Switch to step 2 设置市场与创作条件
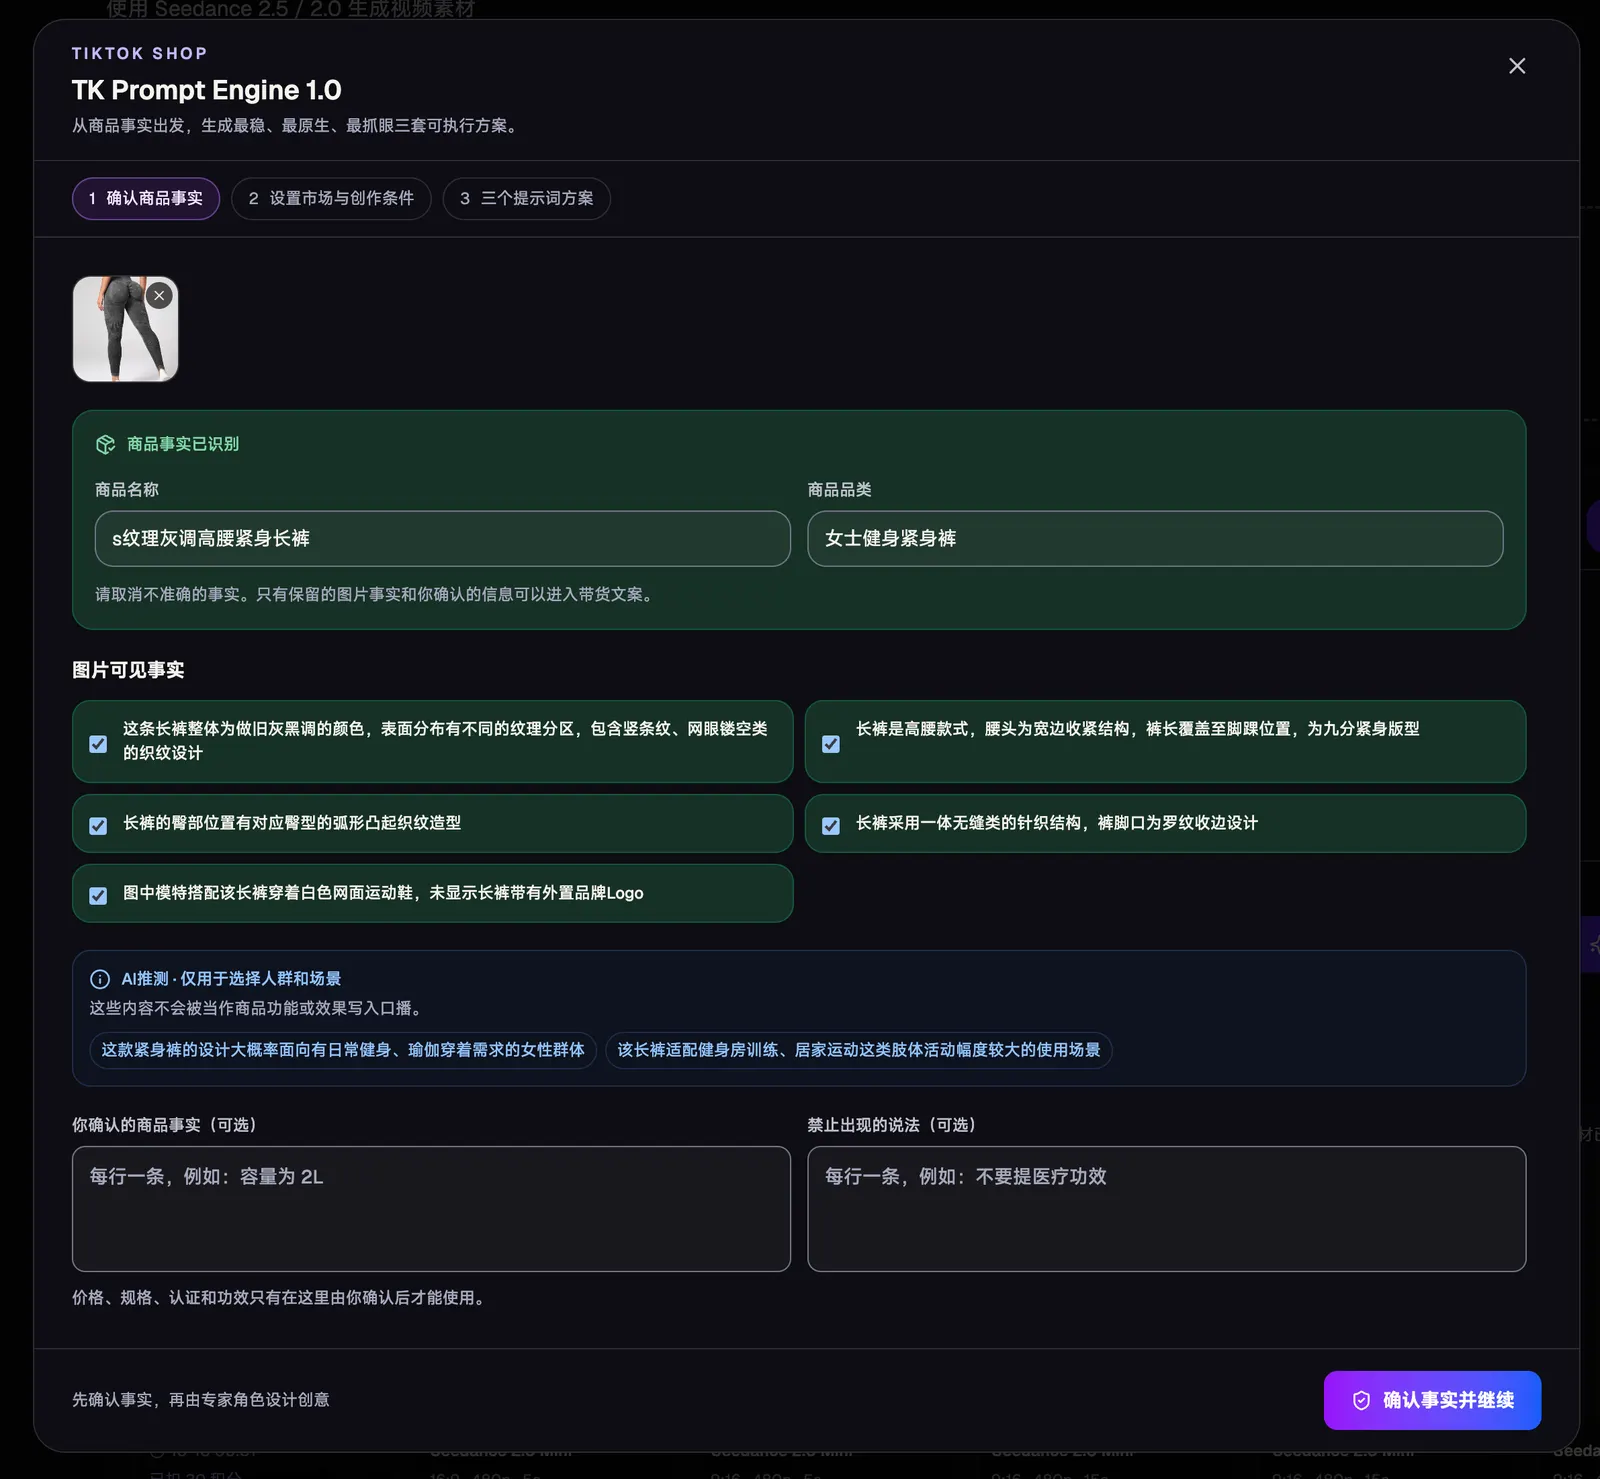Image resolution: width=1600 pixels, height=1479 pixels. 331,198
